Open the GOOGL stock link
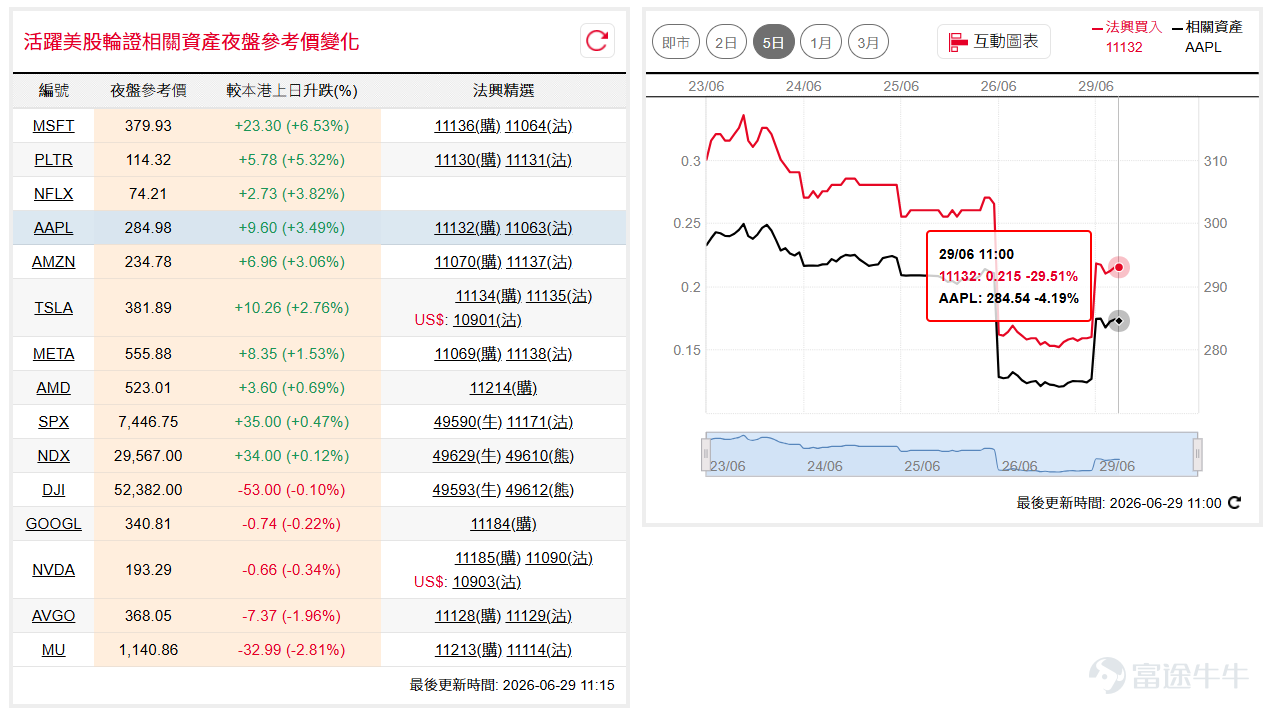The height and width of the screenshot is (712, 1269). (x=54, y=524)
